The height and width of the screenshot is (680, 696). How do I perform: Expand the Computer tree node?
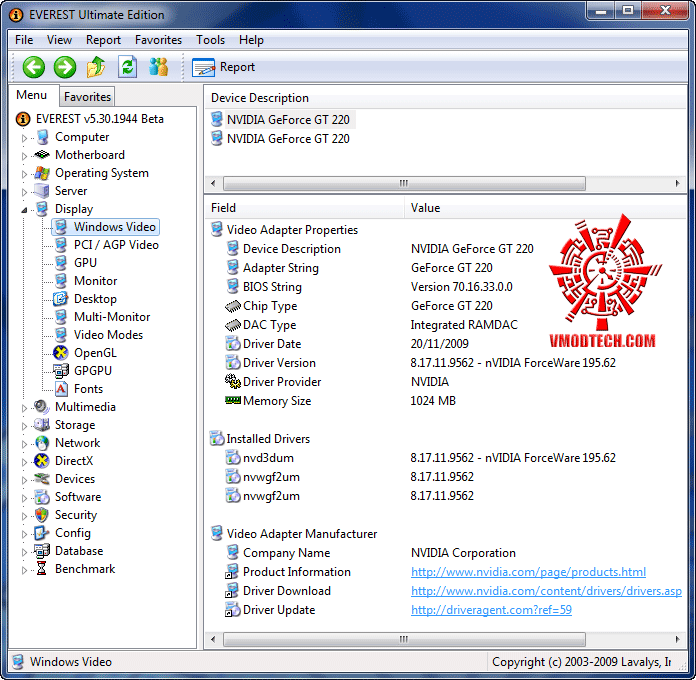(24, 138)
